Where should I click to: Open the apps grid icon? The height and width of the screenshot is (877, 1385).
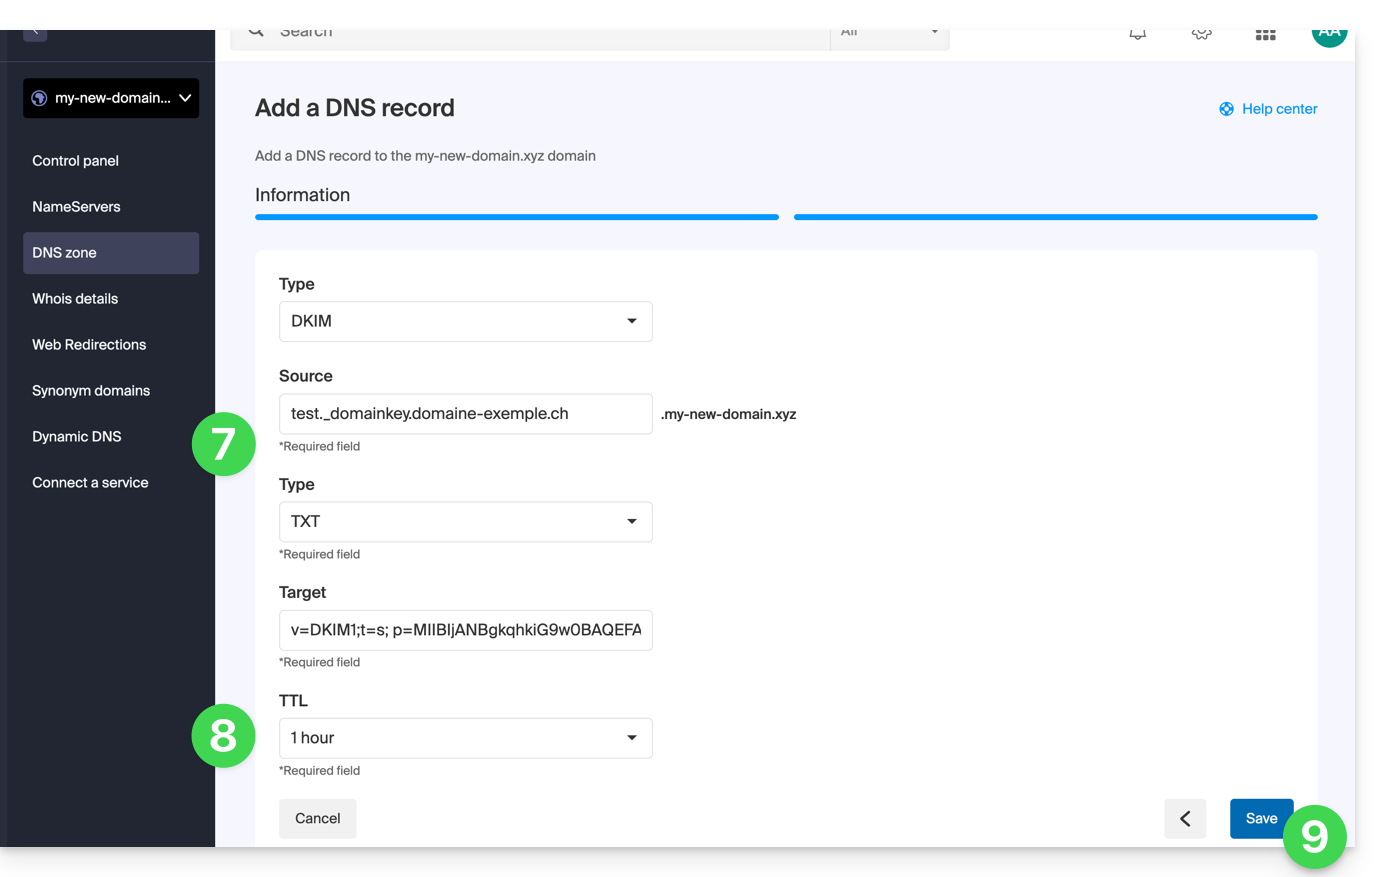tap(1265, 35)
